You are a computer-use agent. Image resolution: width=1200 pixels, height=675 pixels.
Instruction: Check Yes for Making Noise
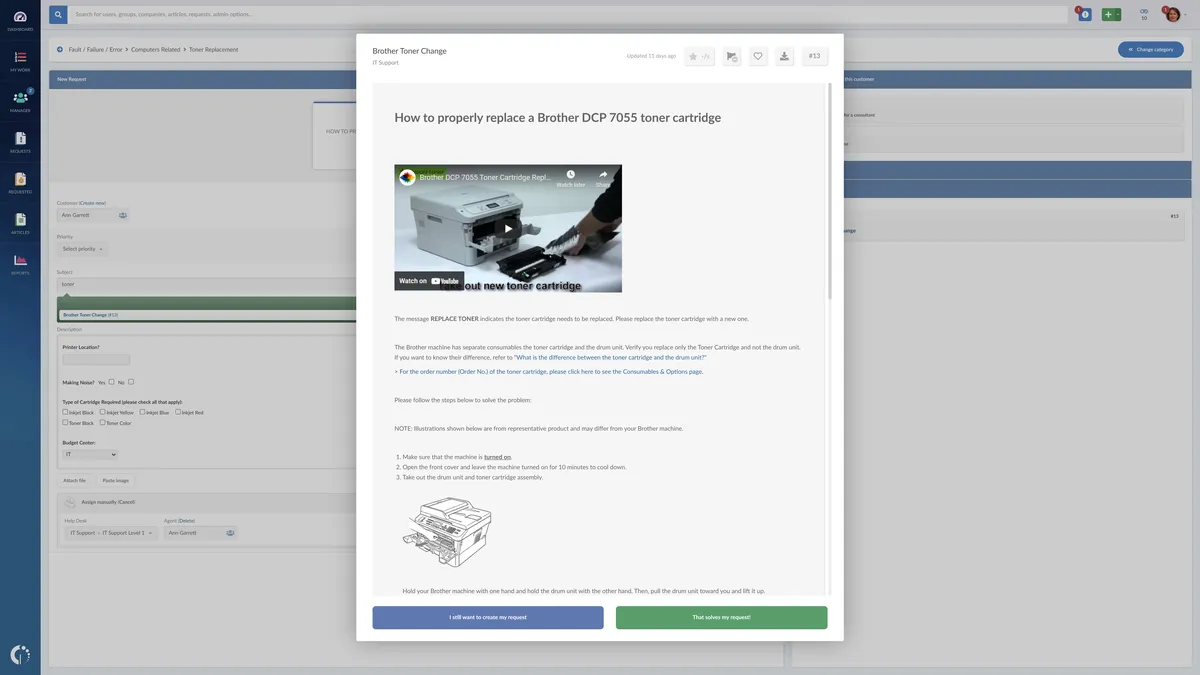point(112,382)
